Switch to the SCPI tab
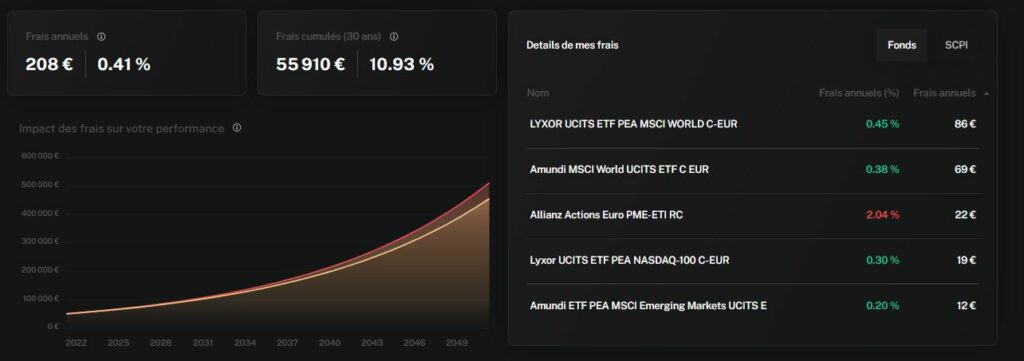Image resolution: width=1024 pixels, height=361 pixels. pos(956,45)
